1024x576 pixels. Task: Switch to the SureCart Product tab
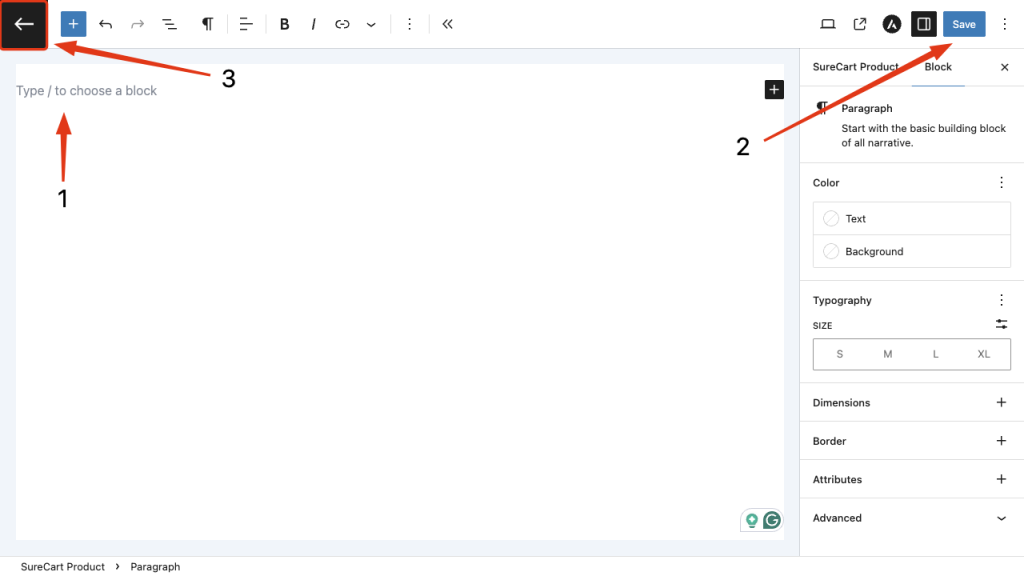coord(858,67)
